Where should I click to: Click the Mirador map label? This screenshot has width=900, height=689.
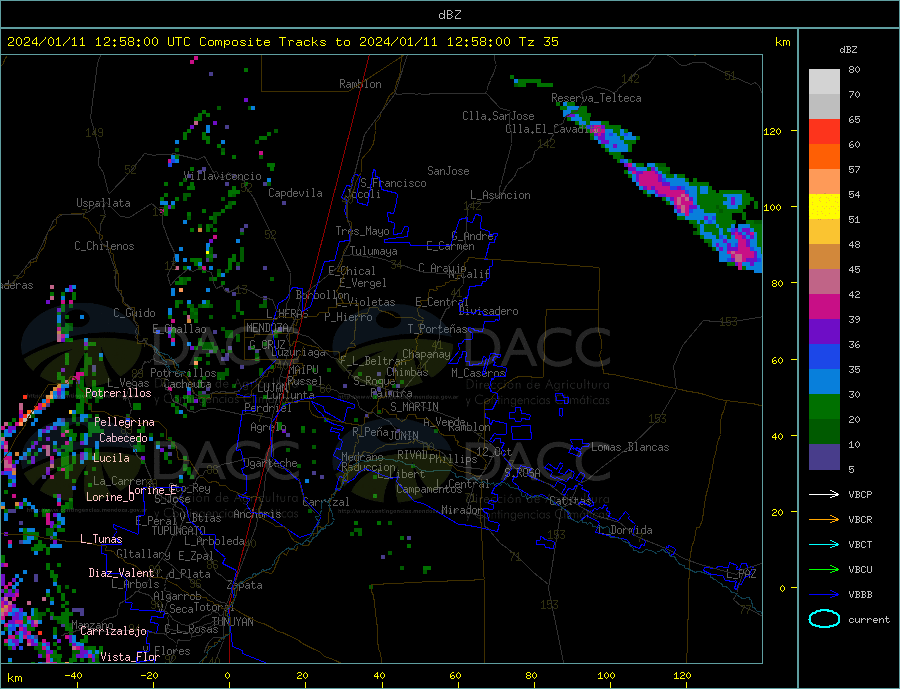(463, 510)
